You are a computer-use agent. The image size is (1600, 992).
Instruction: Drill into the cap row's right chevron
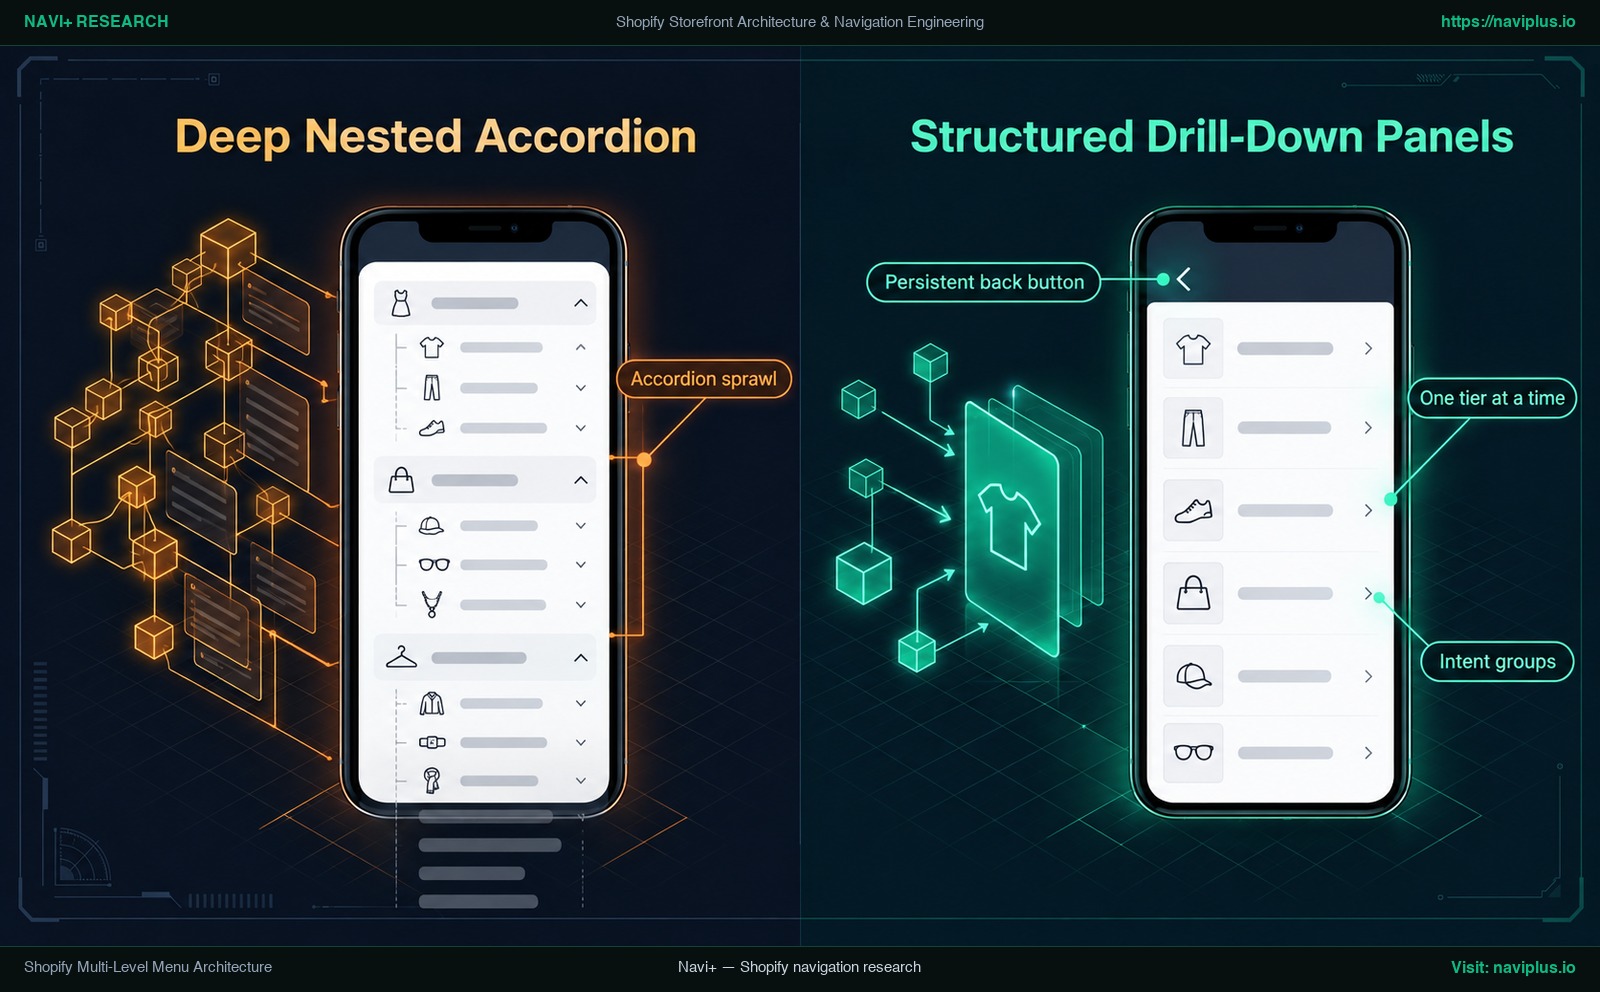pos(1368,677)
